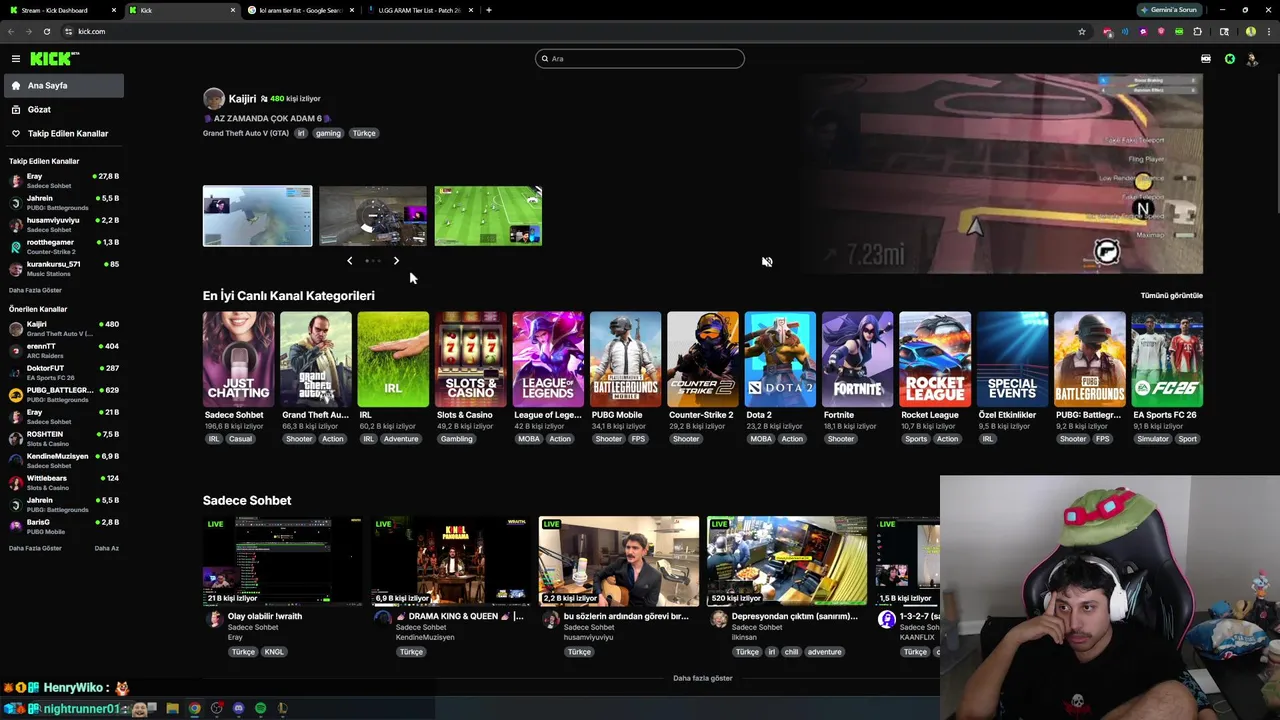The width and height of the screenshot is (1280, 720).
Task: Click the heart icon for Takip Edilen Kanallar
Action: coord(15,133)
